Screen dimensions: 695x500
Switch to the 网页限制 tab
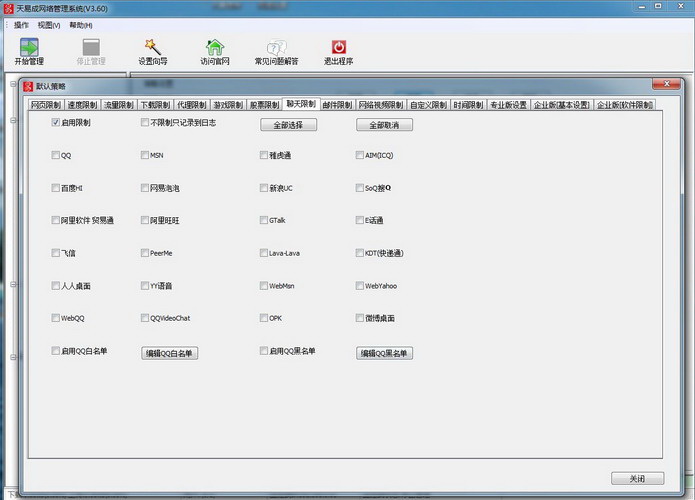tap(46, 104)
